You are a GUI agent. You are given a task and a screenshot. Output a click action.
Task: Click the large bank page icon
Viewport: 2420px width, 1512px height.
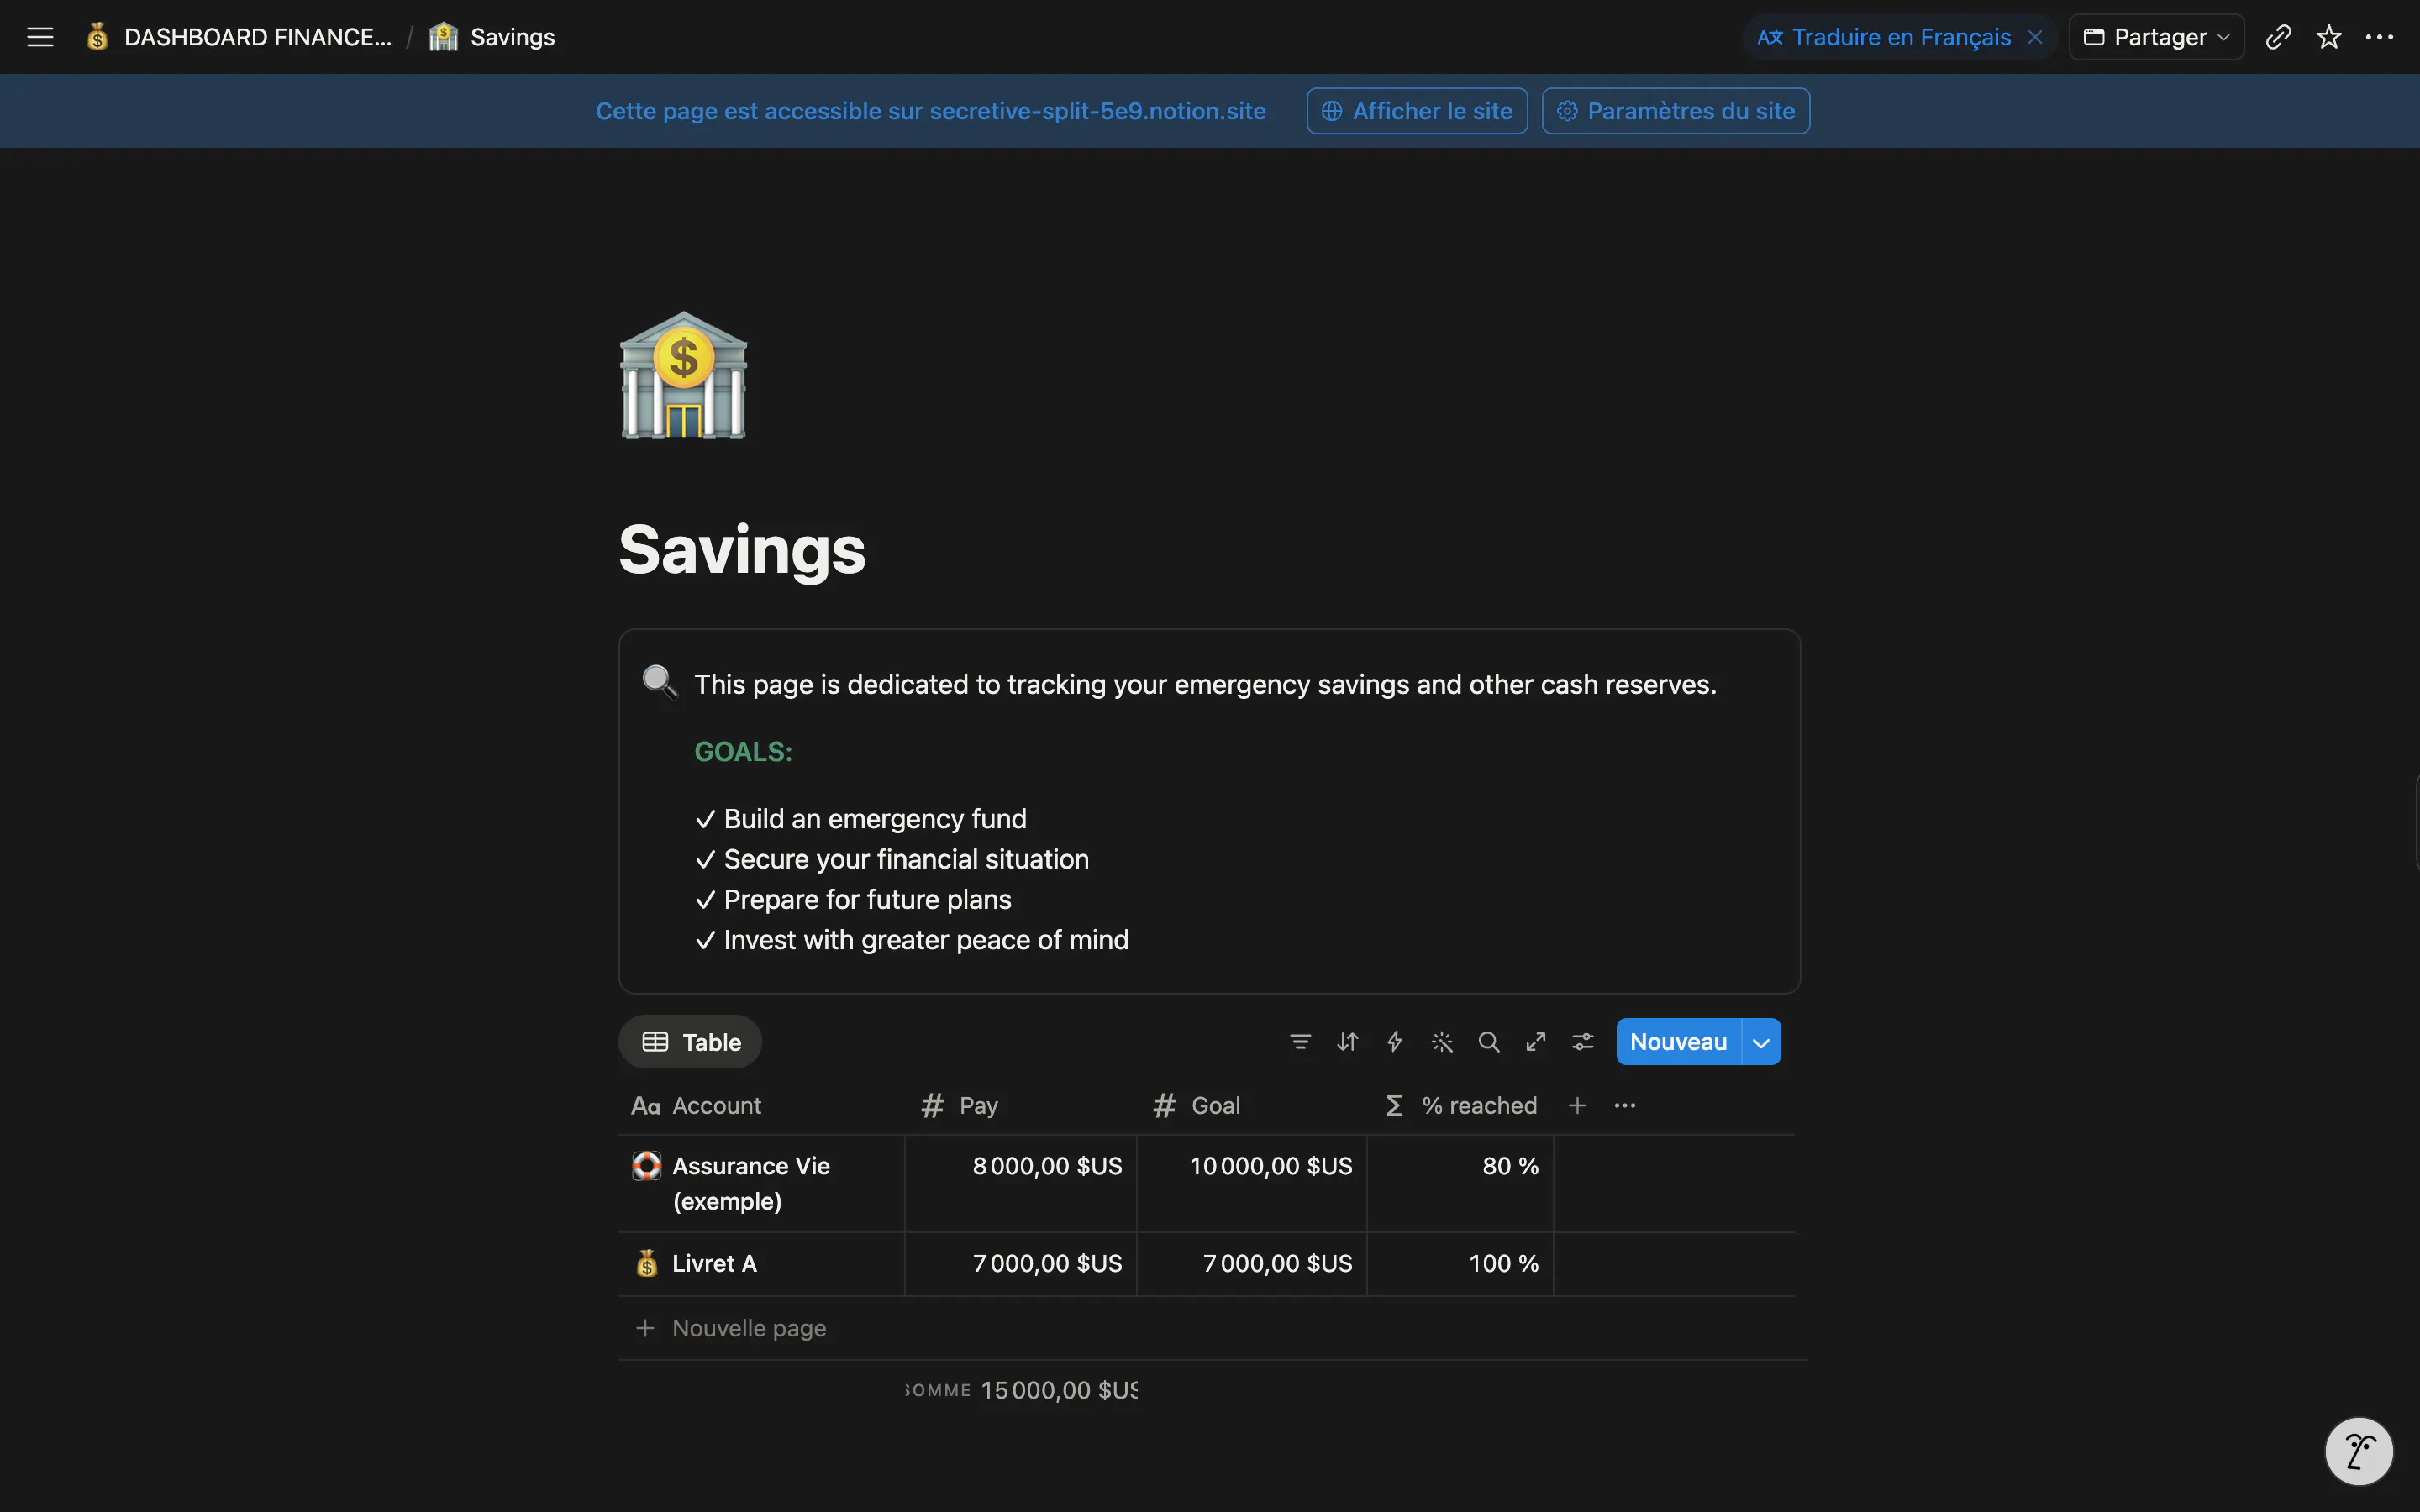pyautogui.click(x=684, y=375)
